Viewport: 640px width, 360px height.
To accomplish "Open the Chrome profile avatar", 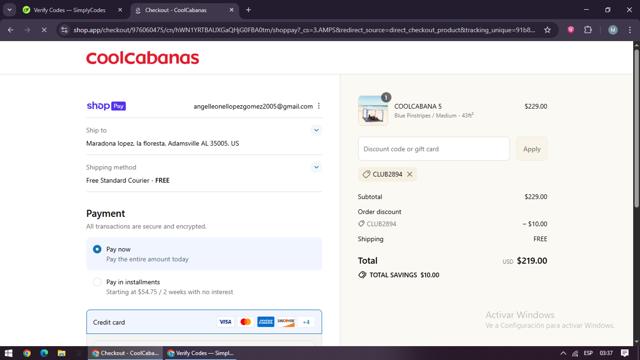I will click(x=613, y=30).
